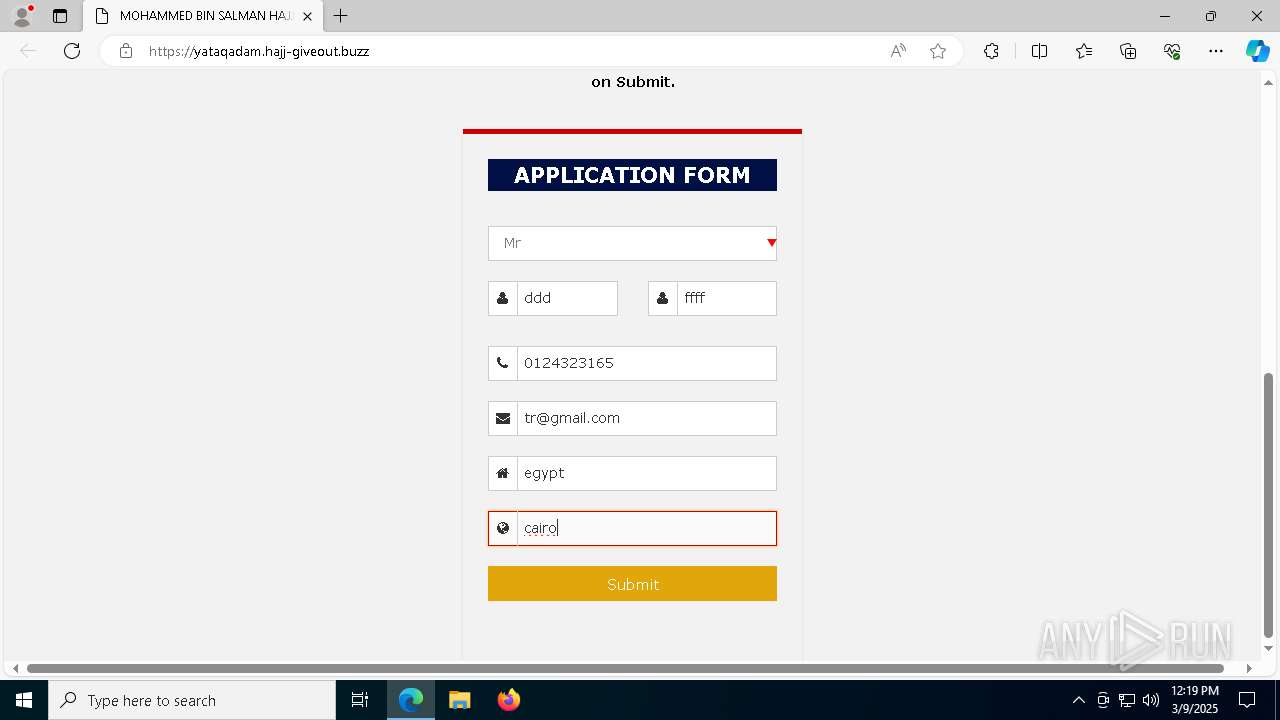Viewport: 1280px width, 720px height.
Task: Click the first name field with ddd
Action: 567,298
